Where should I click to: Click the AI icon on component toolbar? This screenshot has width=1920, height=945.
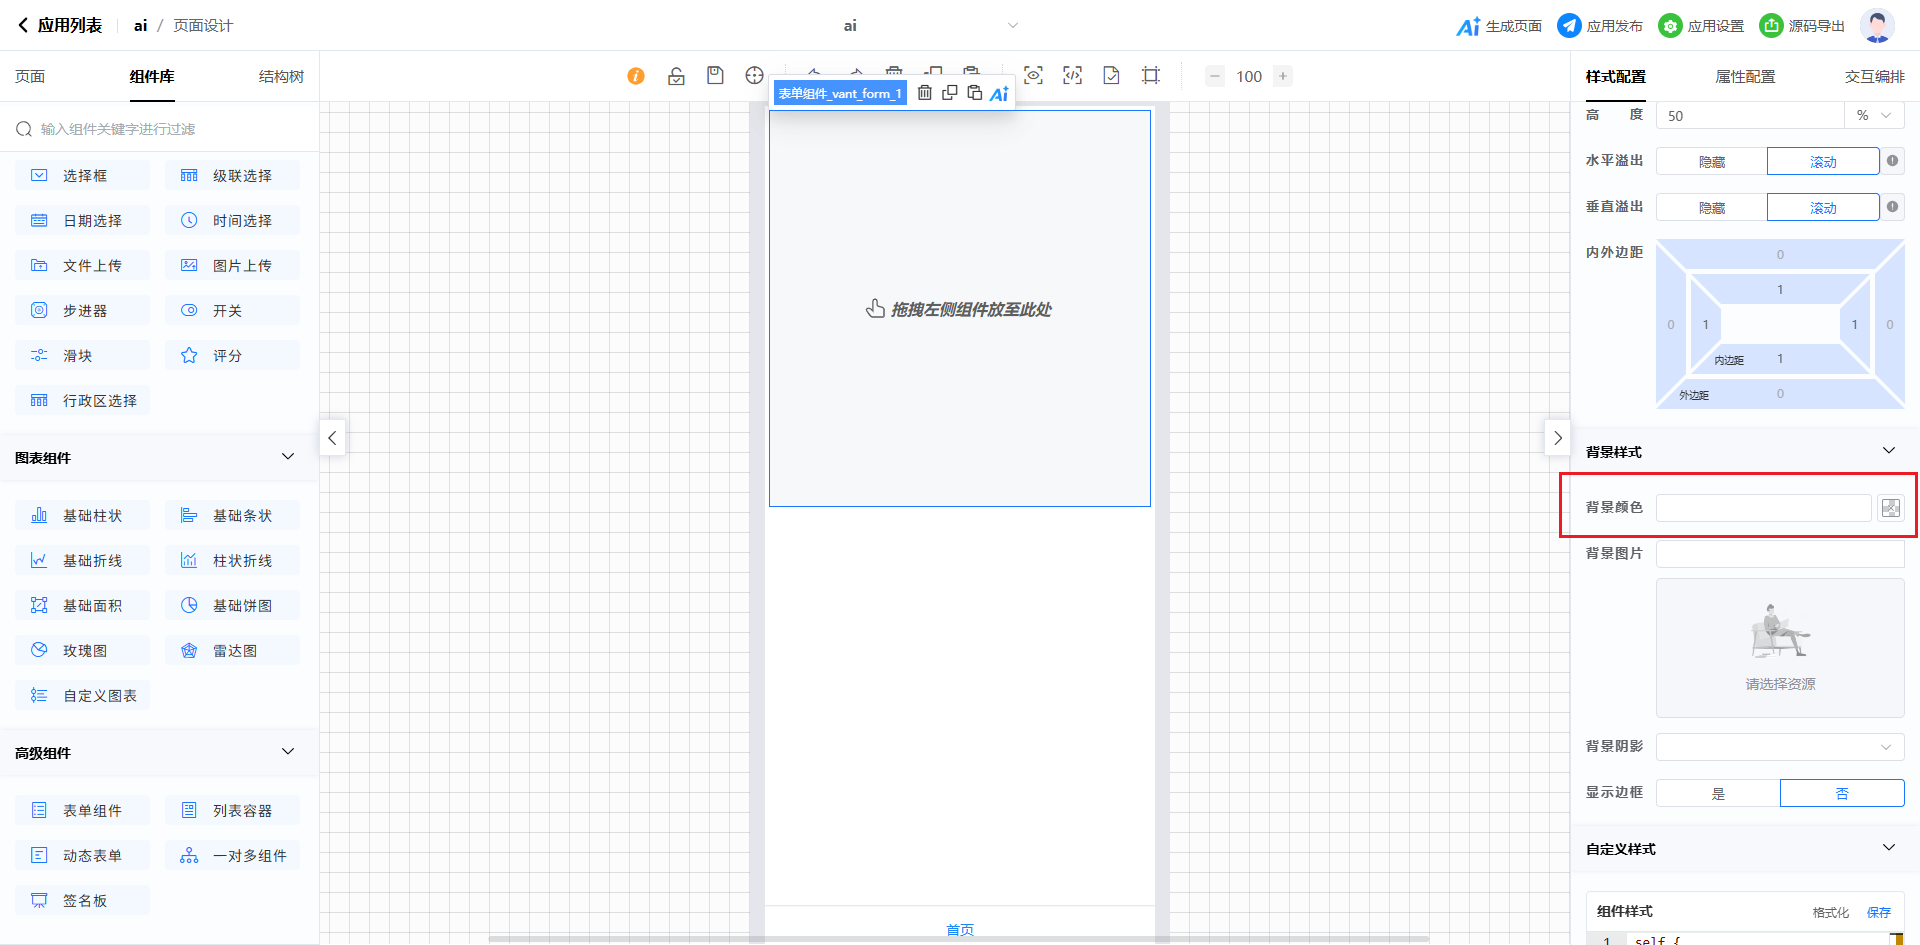click(999, 94)
